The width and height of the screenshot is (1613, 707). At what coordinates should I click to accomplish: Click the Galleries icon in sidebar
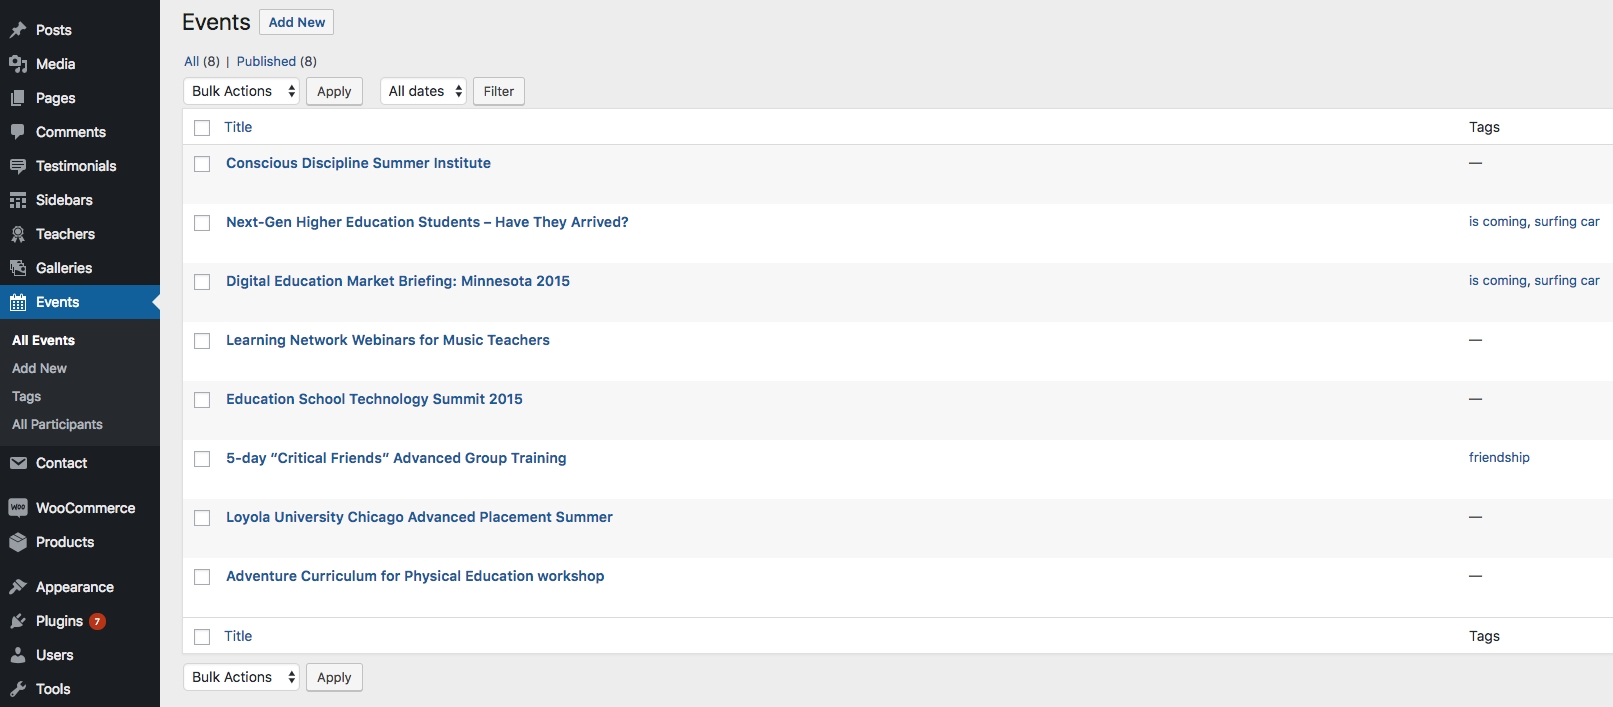(18, 268)
